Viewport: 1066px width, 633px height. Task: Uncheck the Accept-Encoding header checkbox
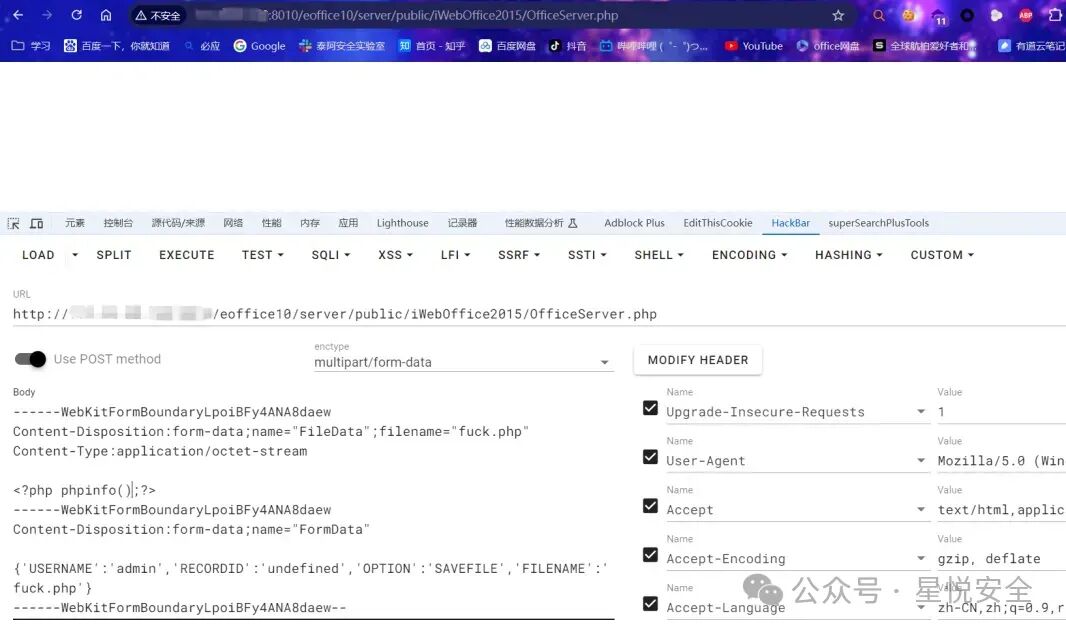click(650, 555)
